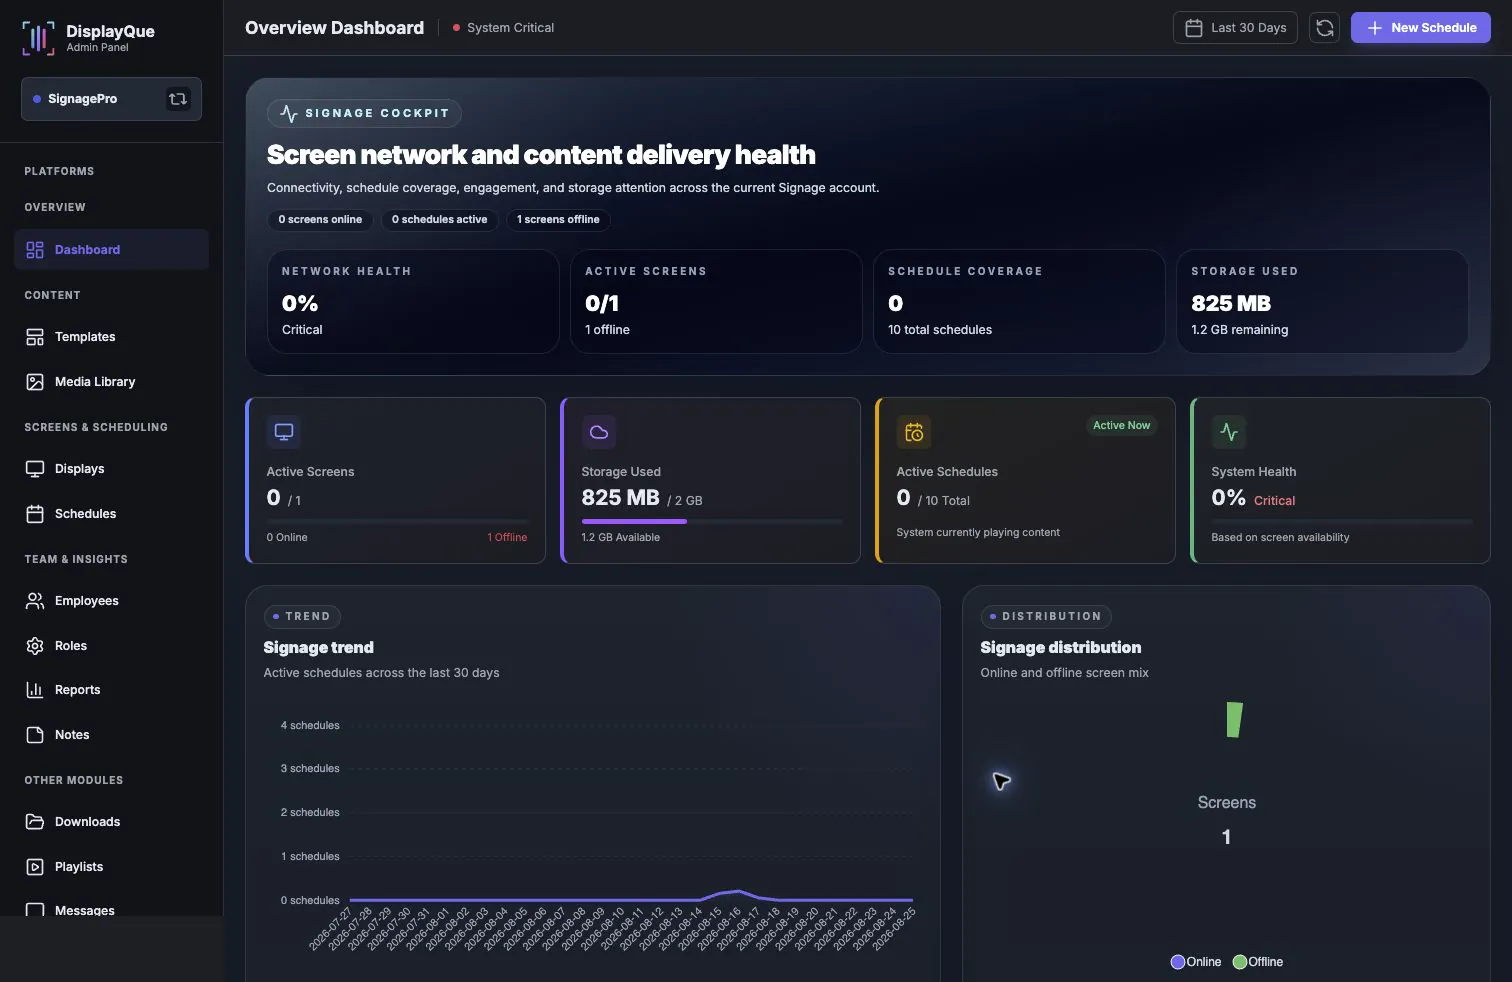Click the Reports bar chart icon
The width and height of the screenshot is (1512, 982).
35,690
